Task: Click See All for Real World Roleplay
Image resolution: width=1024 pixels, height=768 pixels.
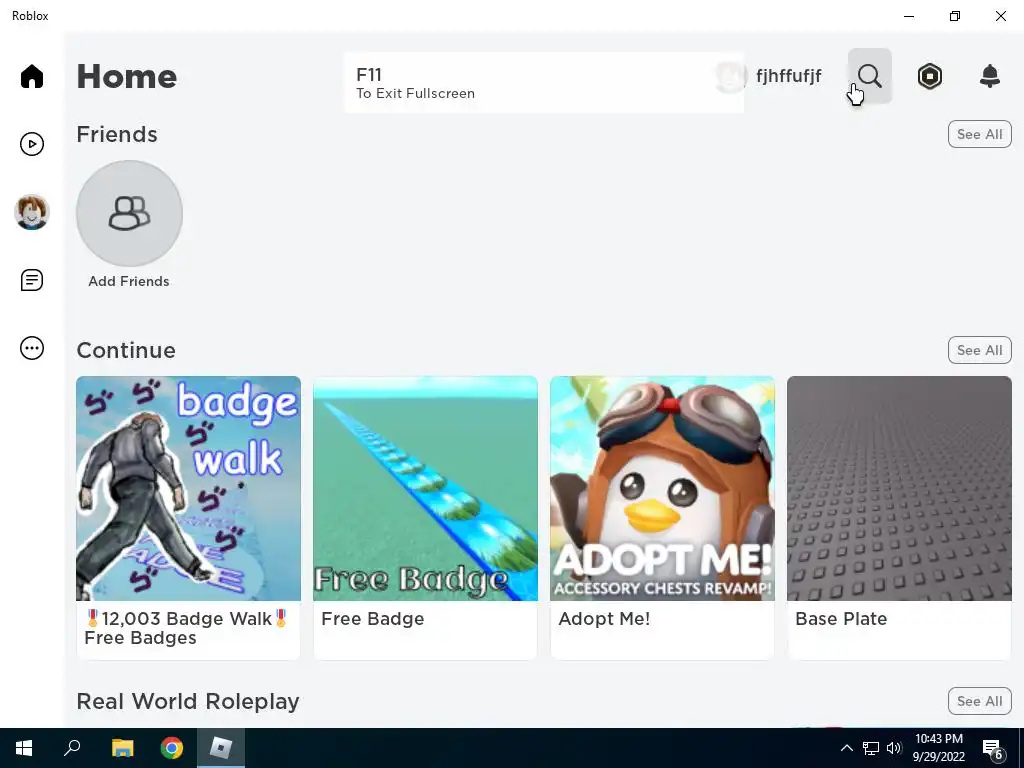Action: (980, 701)
